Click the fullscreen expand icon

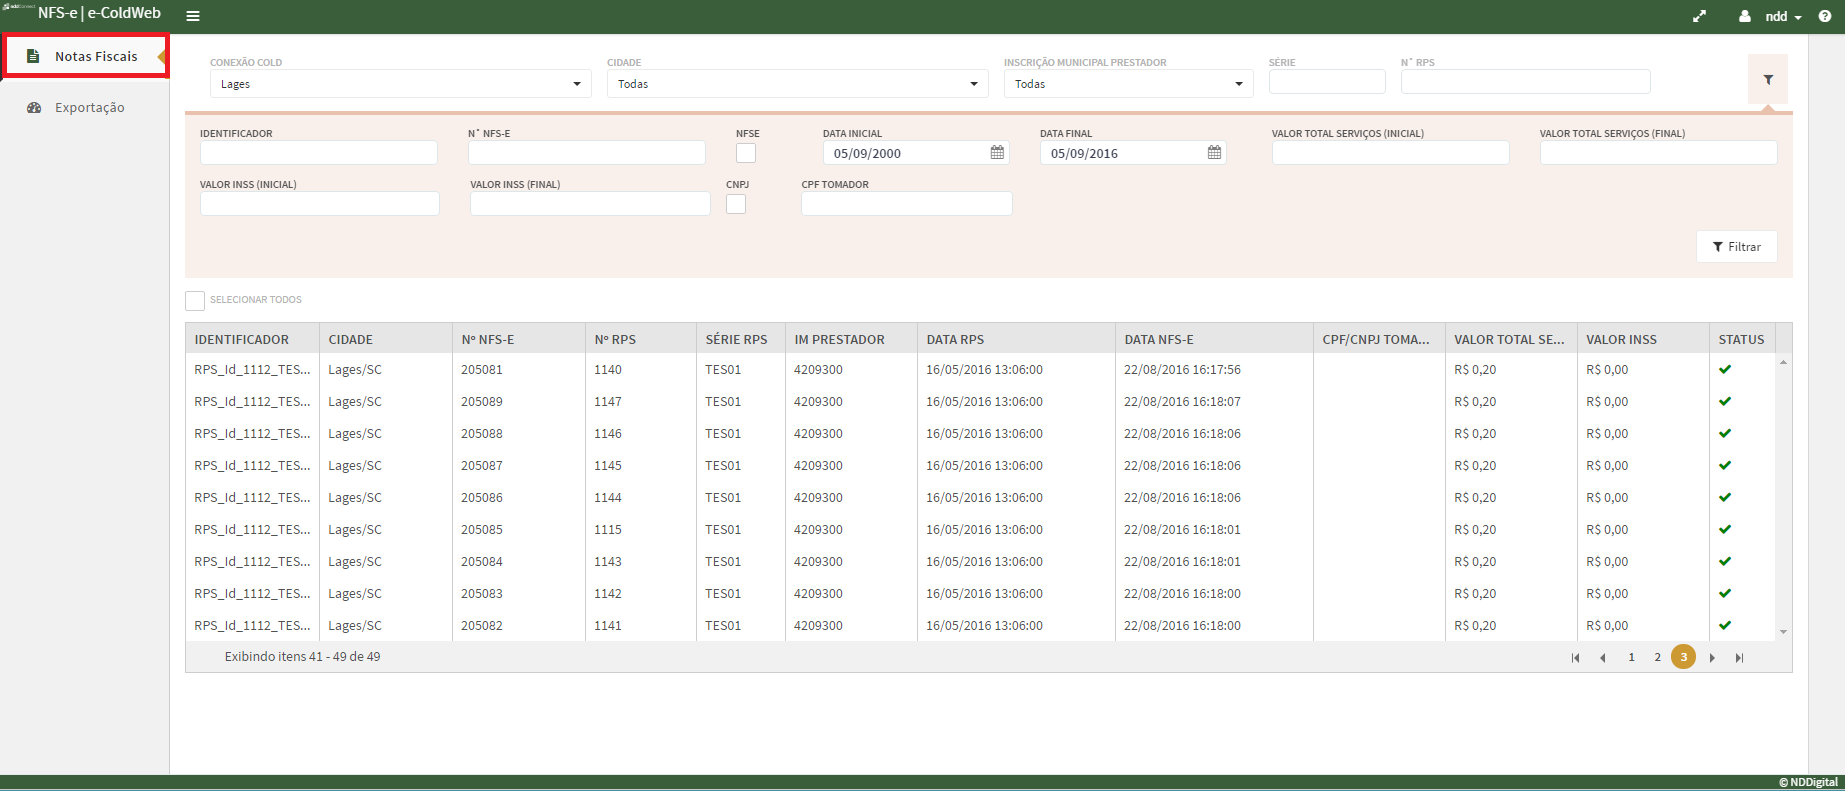[x=1699, y=16]
